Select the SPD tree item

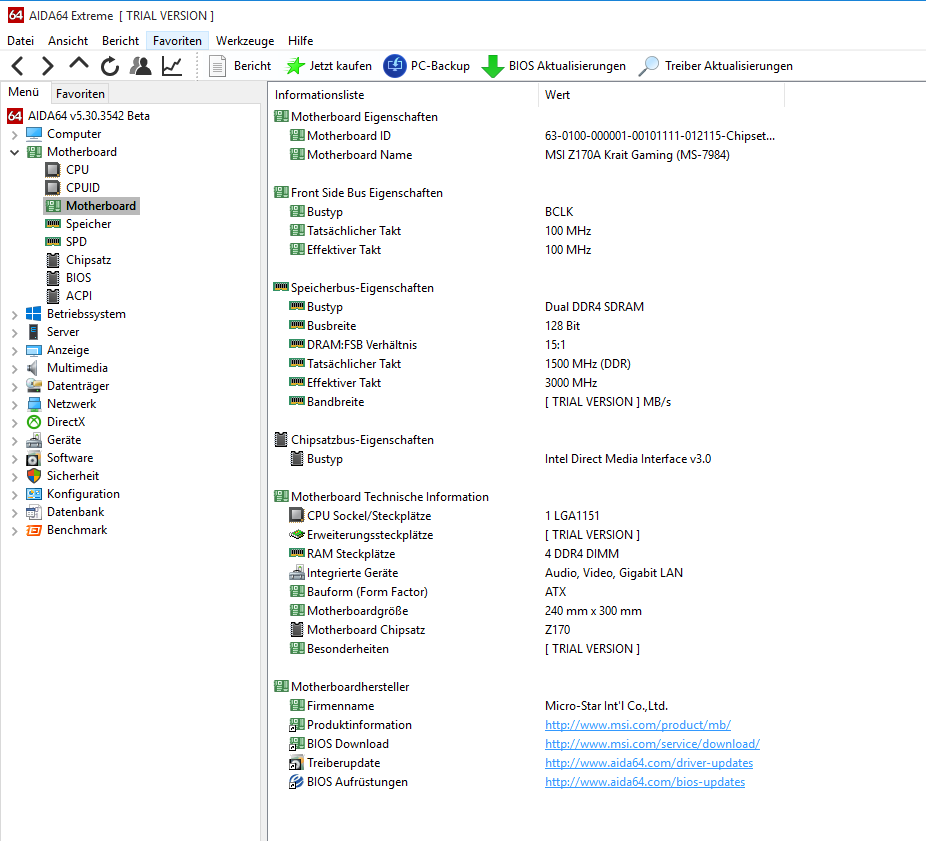point(76,242)
